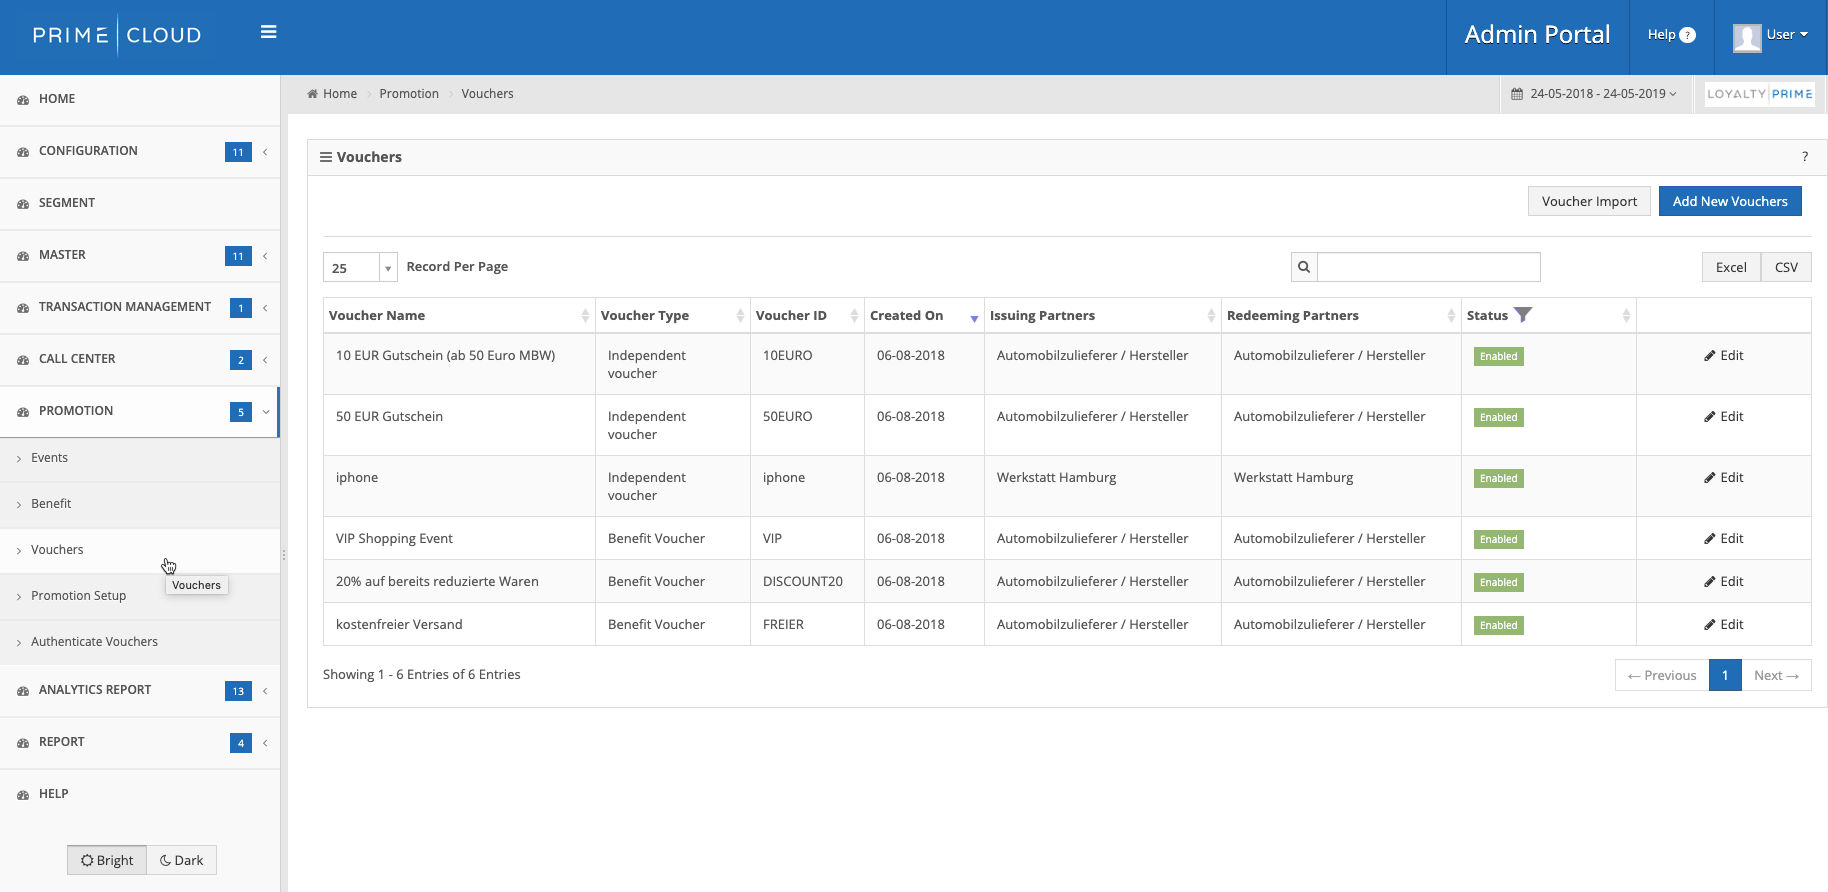Click the HELP sidebar dashboard icon

click(23, 795)
